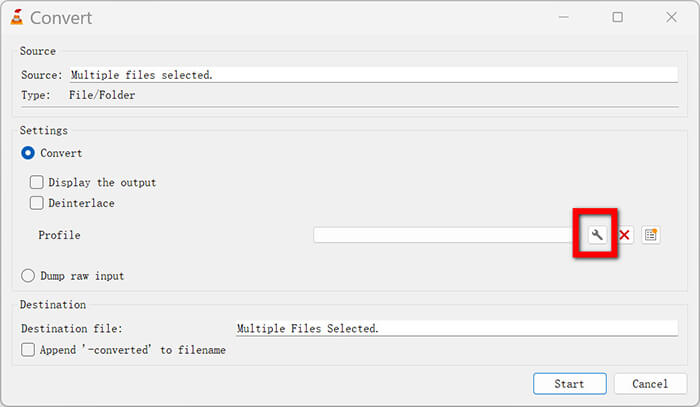Maximize the Convert dialog window
Viewport: 700px width, 407px height.
[x=617, y=17]
